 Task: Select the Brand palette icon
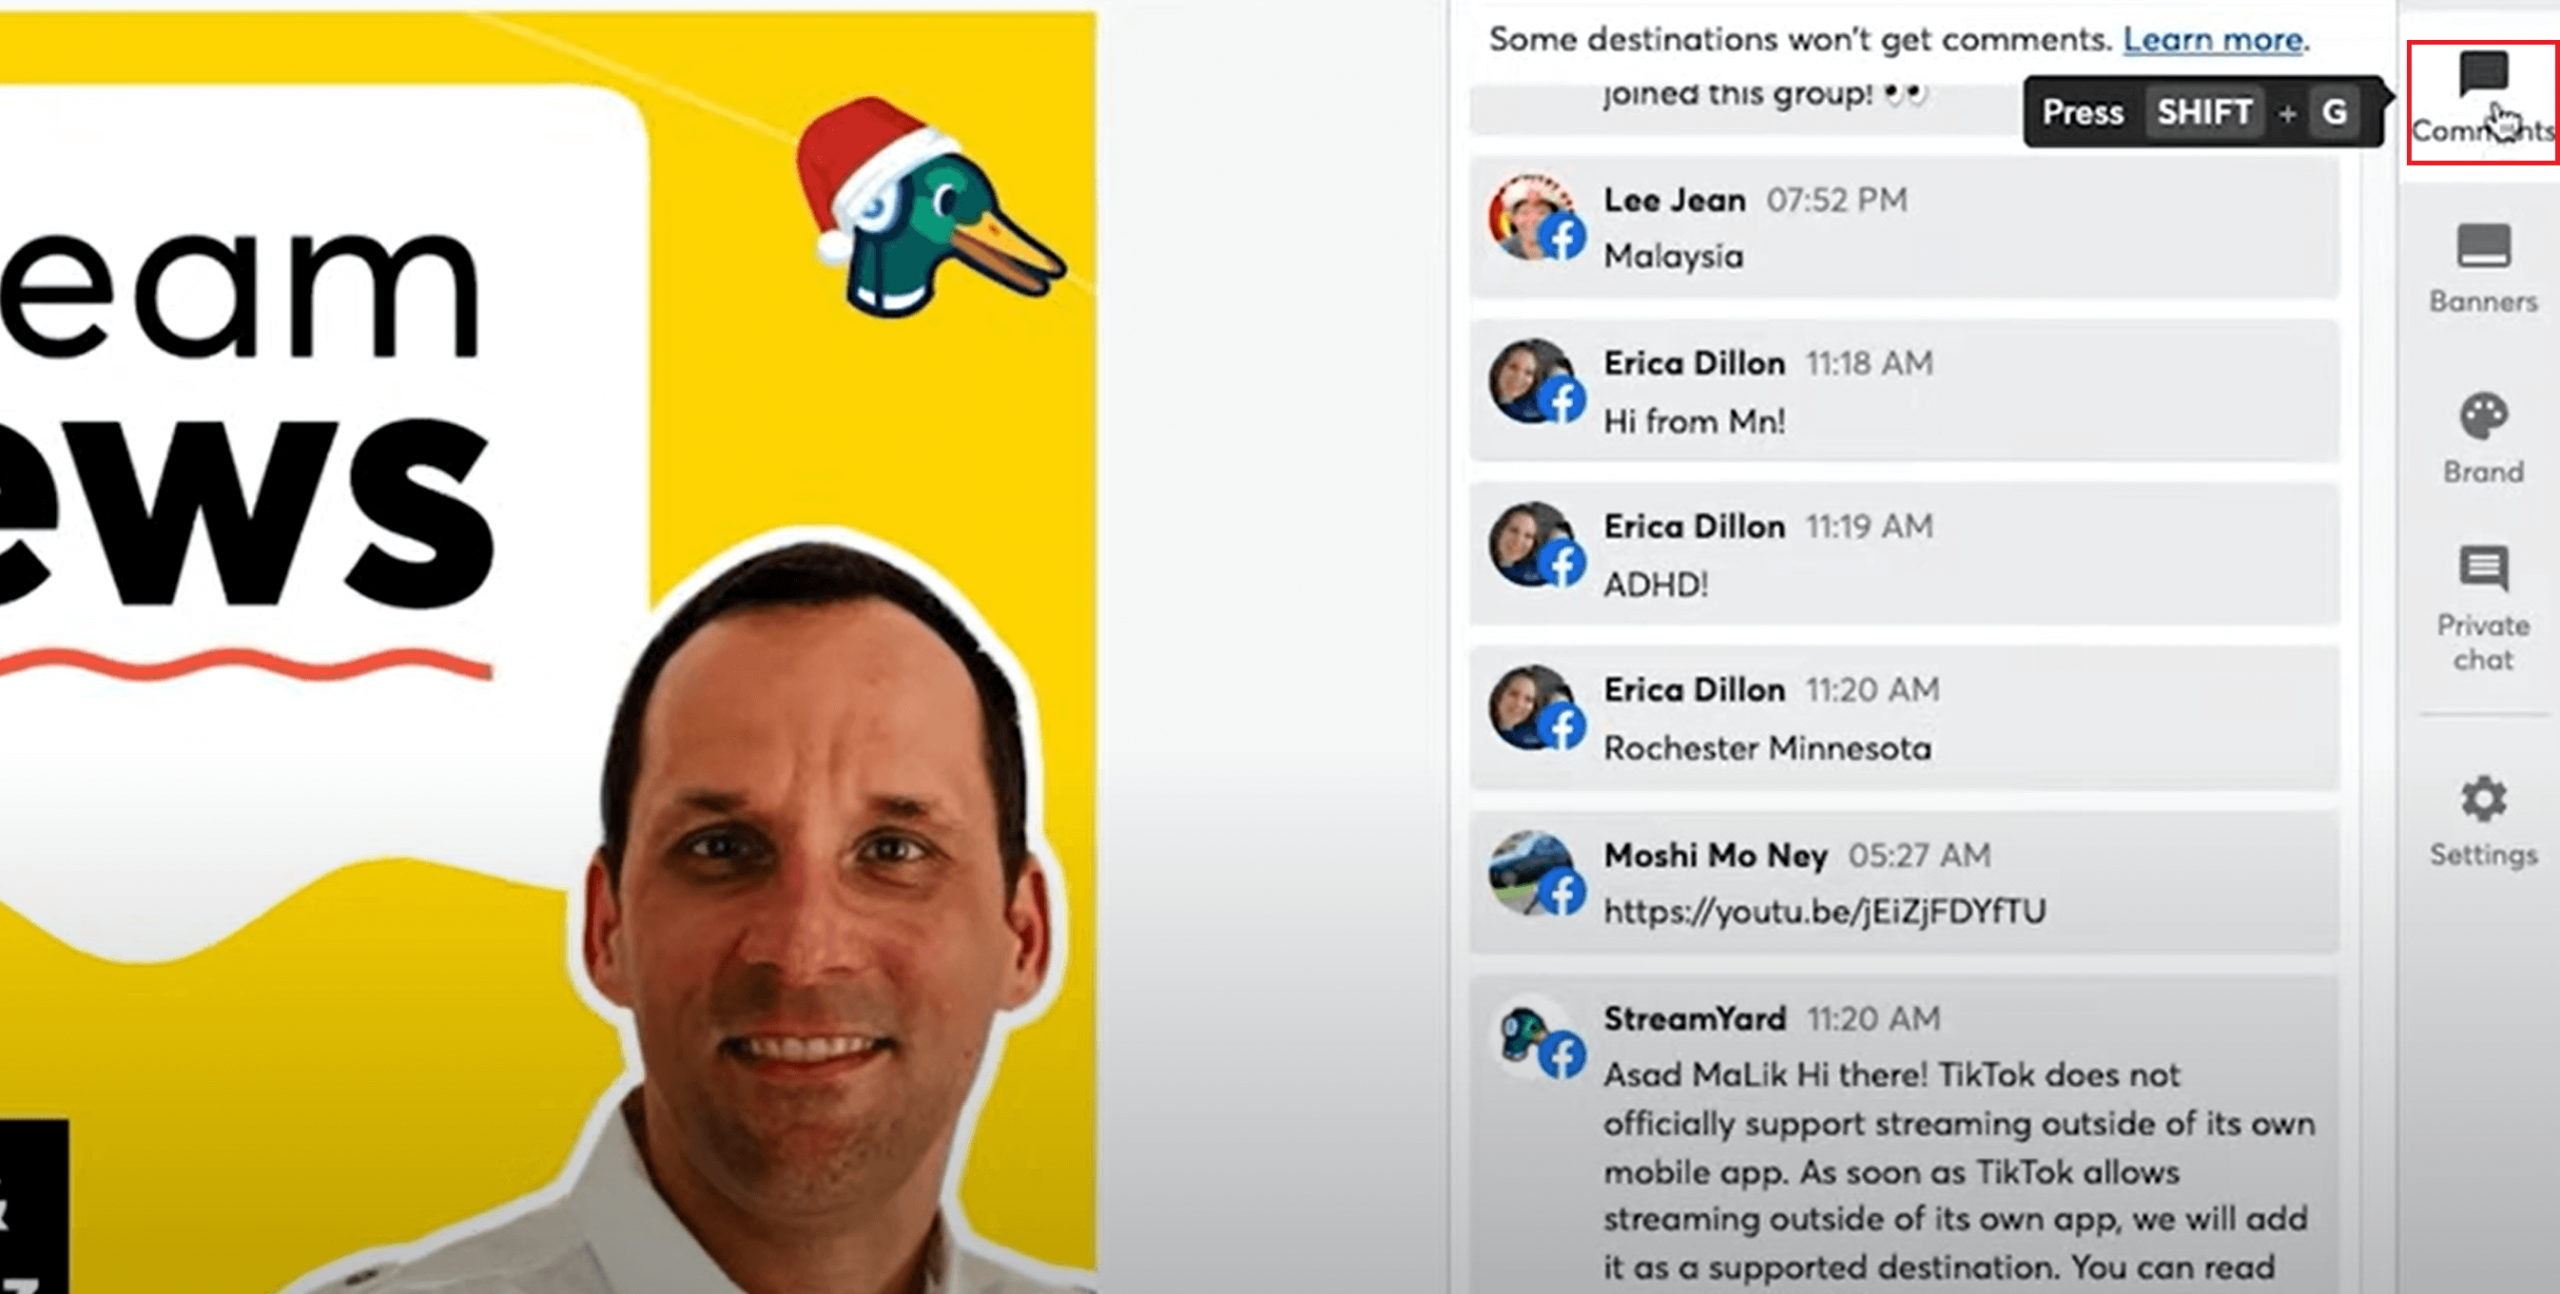[2484, 416]
